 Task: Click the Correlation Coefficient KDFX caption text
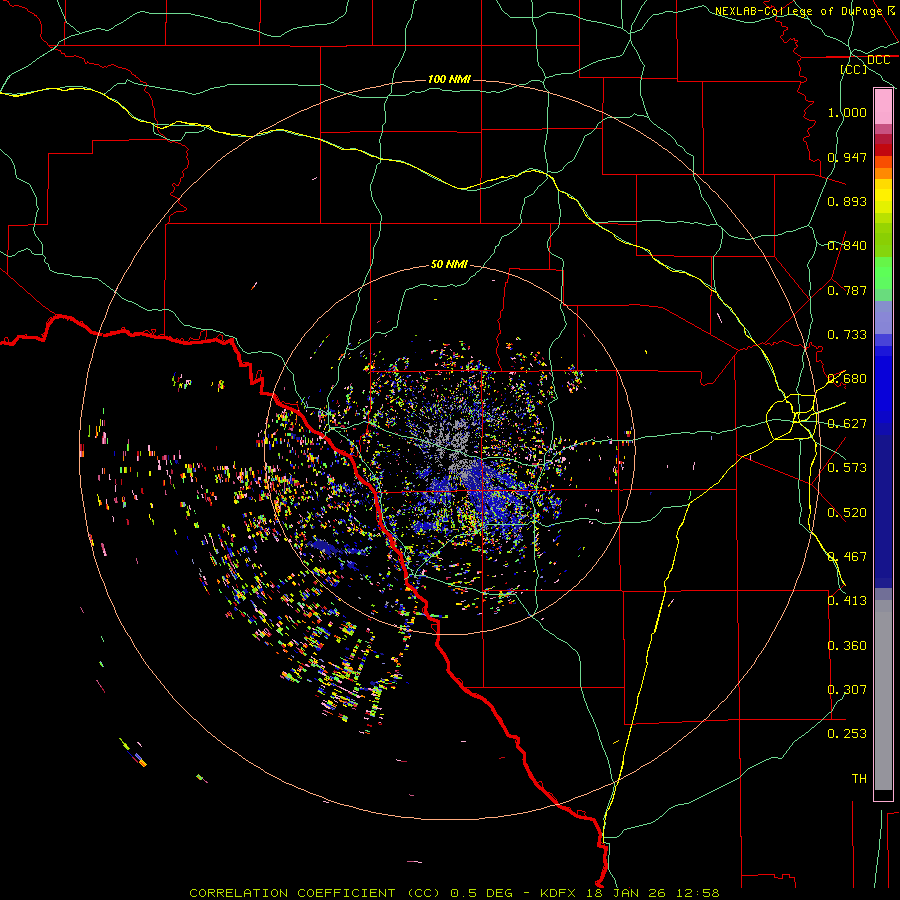(x=454, y=893)
